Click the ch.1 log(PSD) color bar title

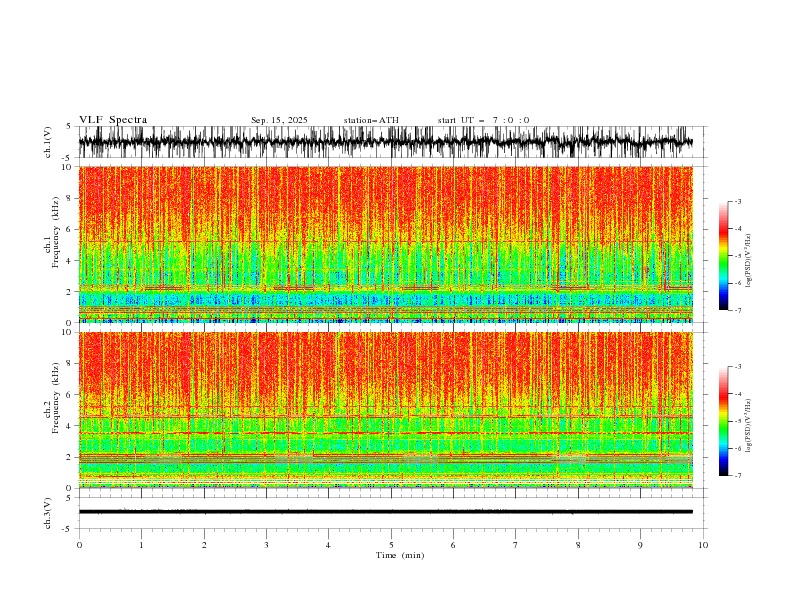tap(749, 261)
